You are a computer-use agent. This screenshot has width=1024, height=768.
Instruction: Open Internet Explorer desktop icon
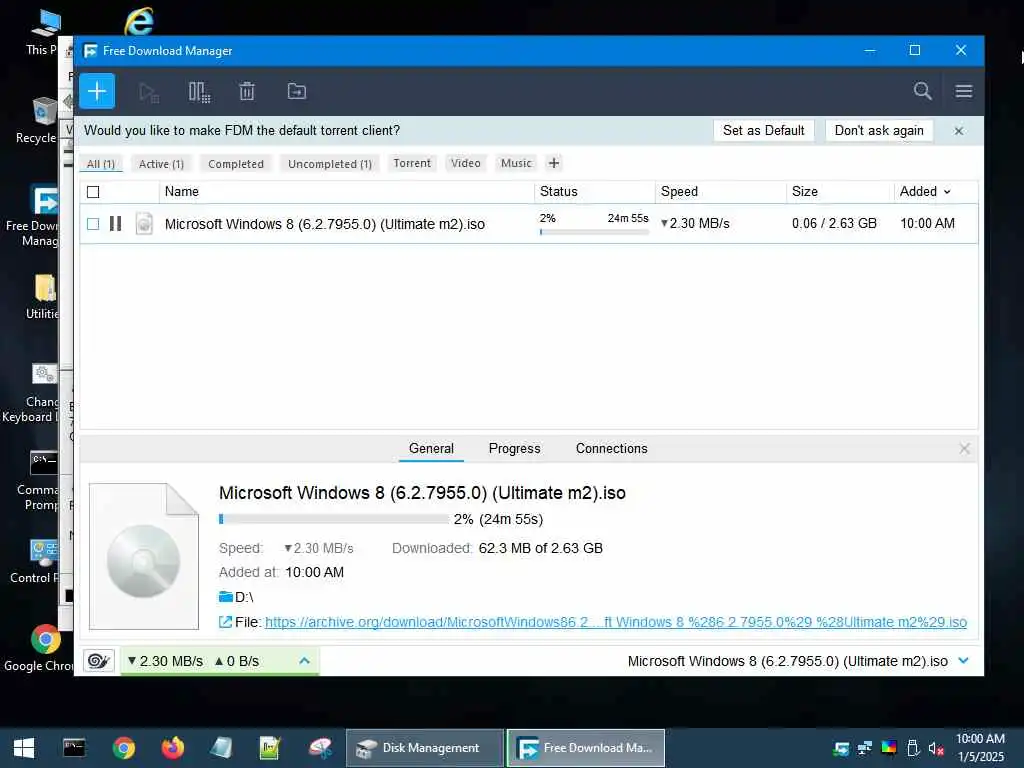(139, 21)
